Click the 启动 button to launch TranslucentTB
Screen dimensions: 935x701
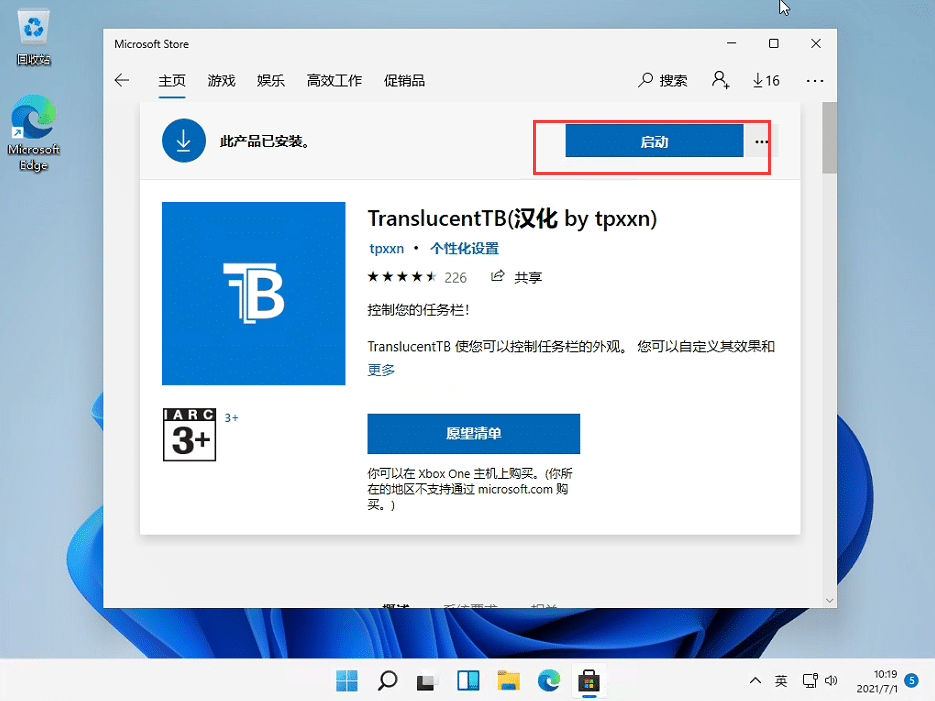tap(654, 141)
